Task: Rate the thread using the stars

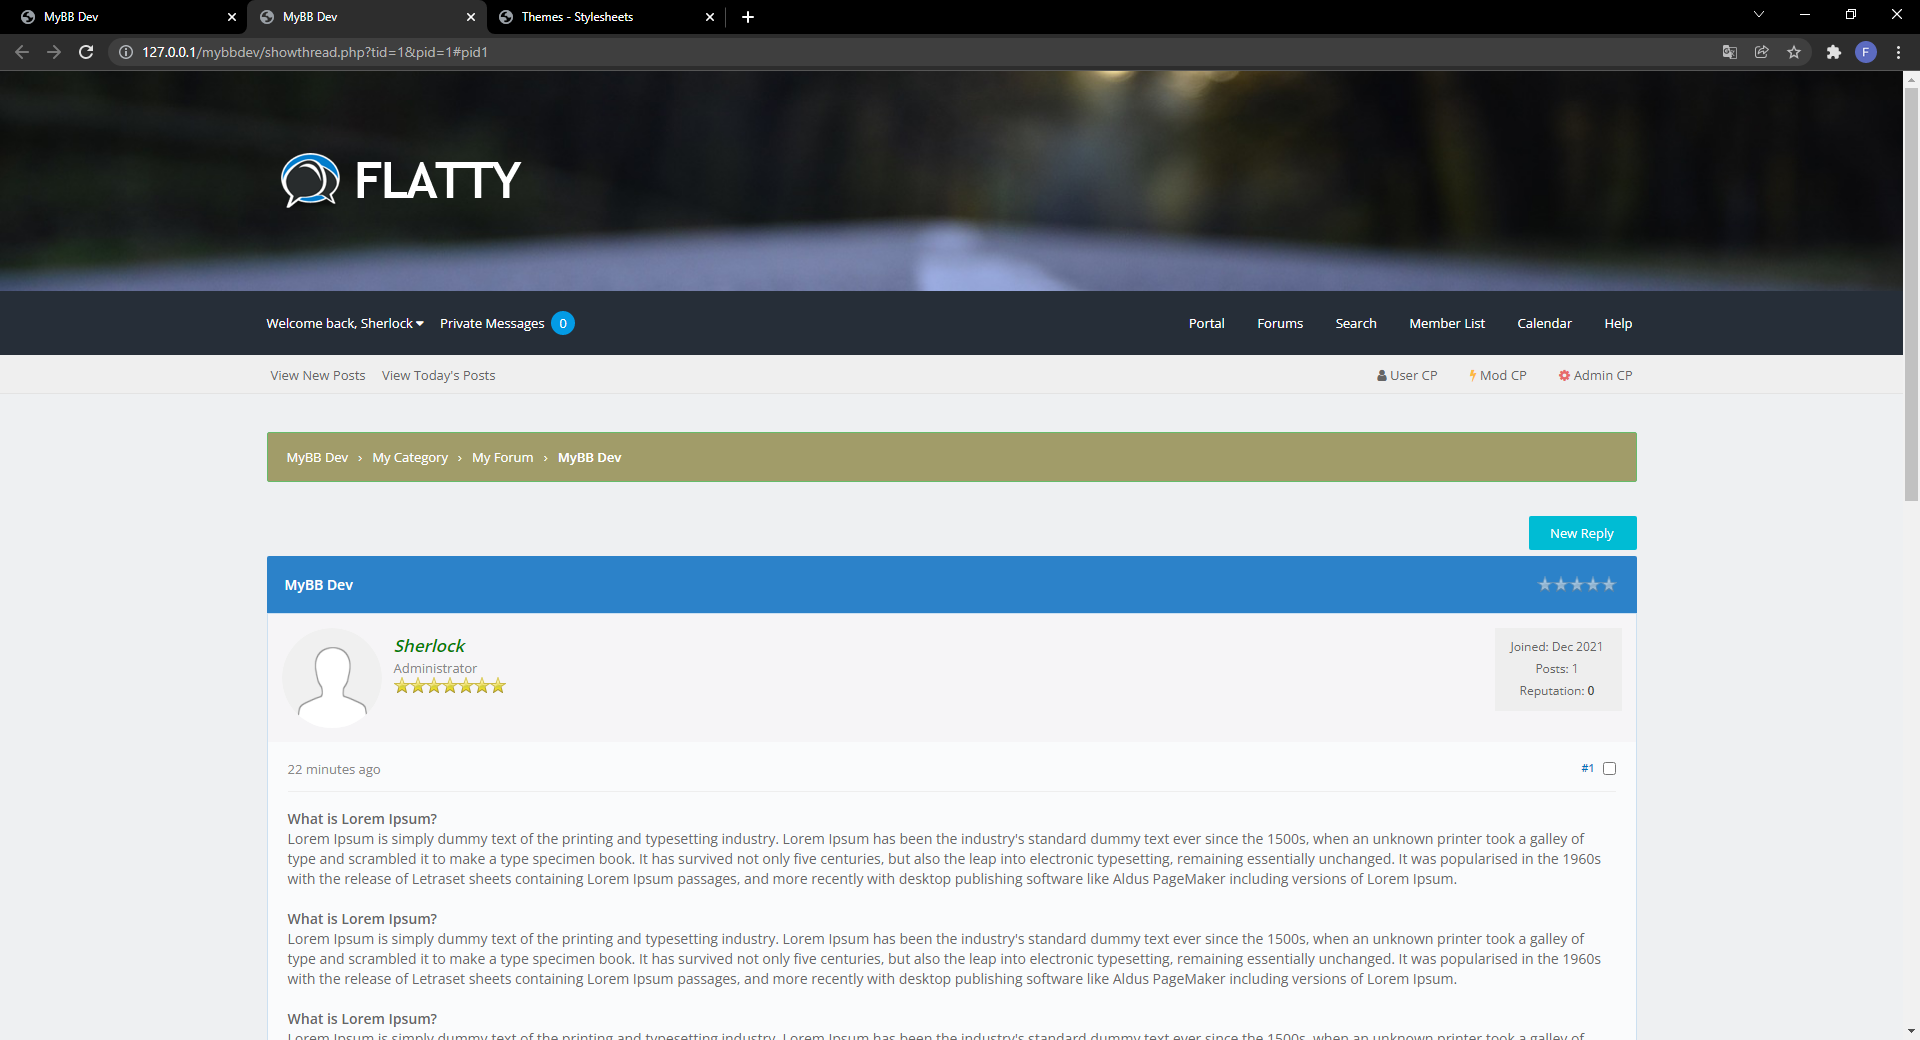Action: [1576, 584]
